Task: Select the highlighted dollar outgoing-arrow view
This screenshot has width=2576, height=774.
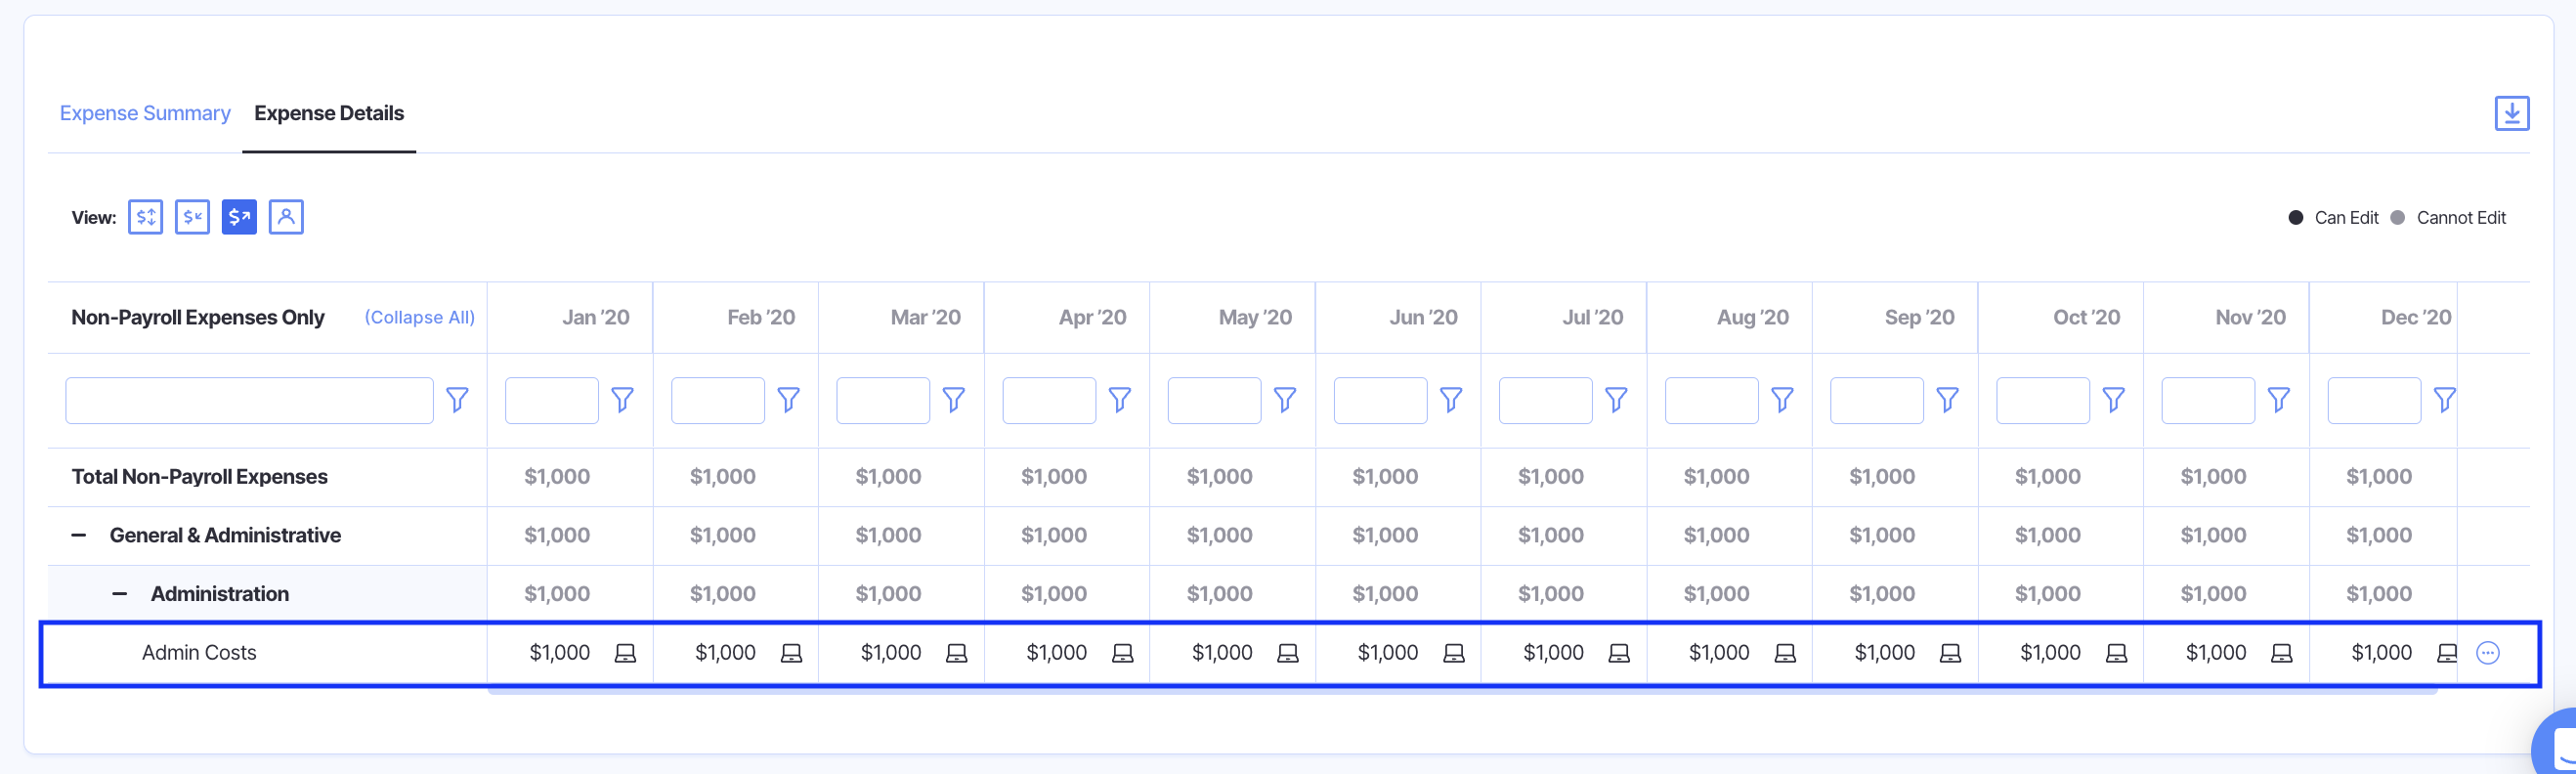Action: coord(239,217)
